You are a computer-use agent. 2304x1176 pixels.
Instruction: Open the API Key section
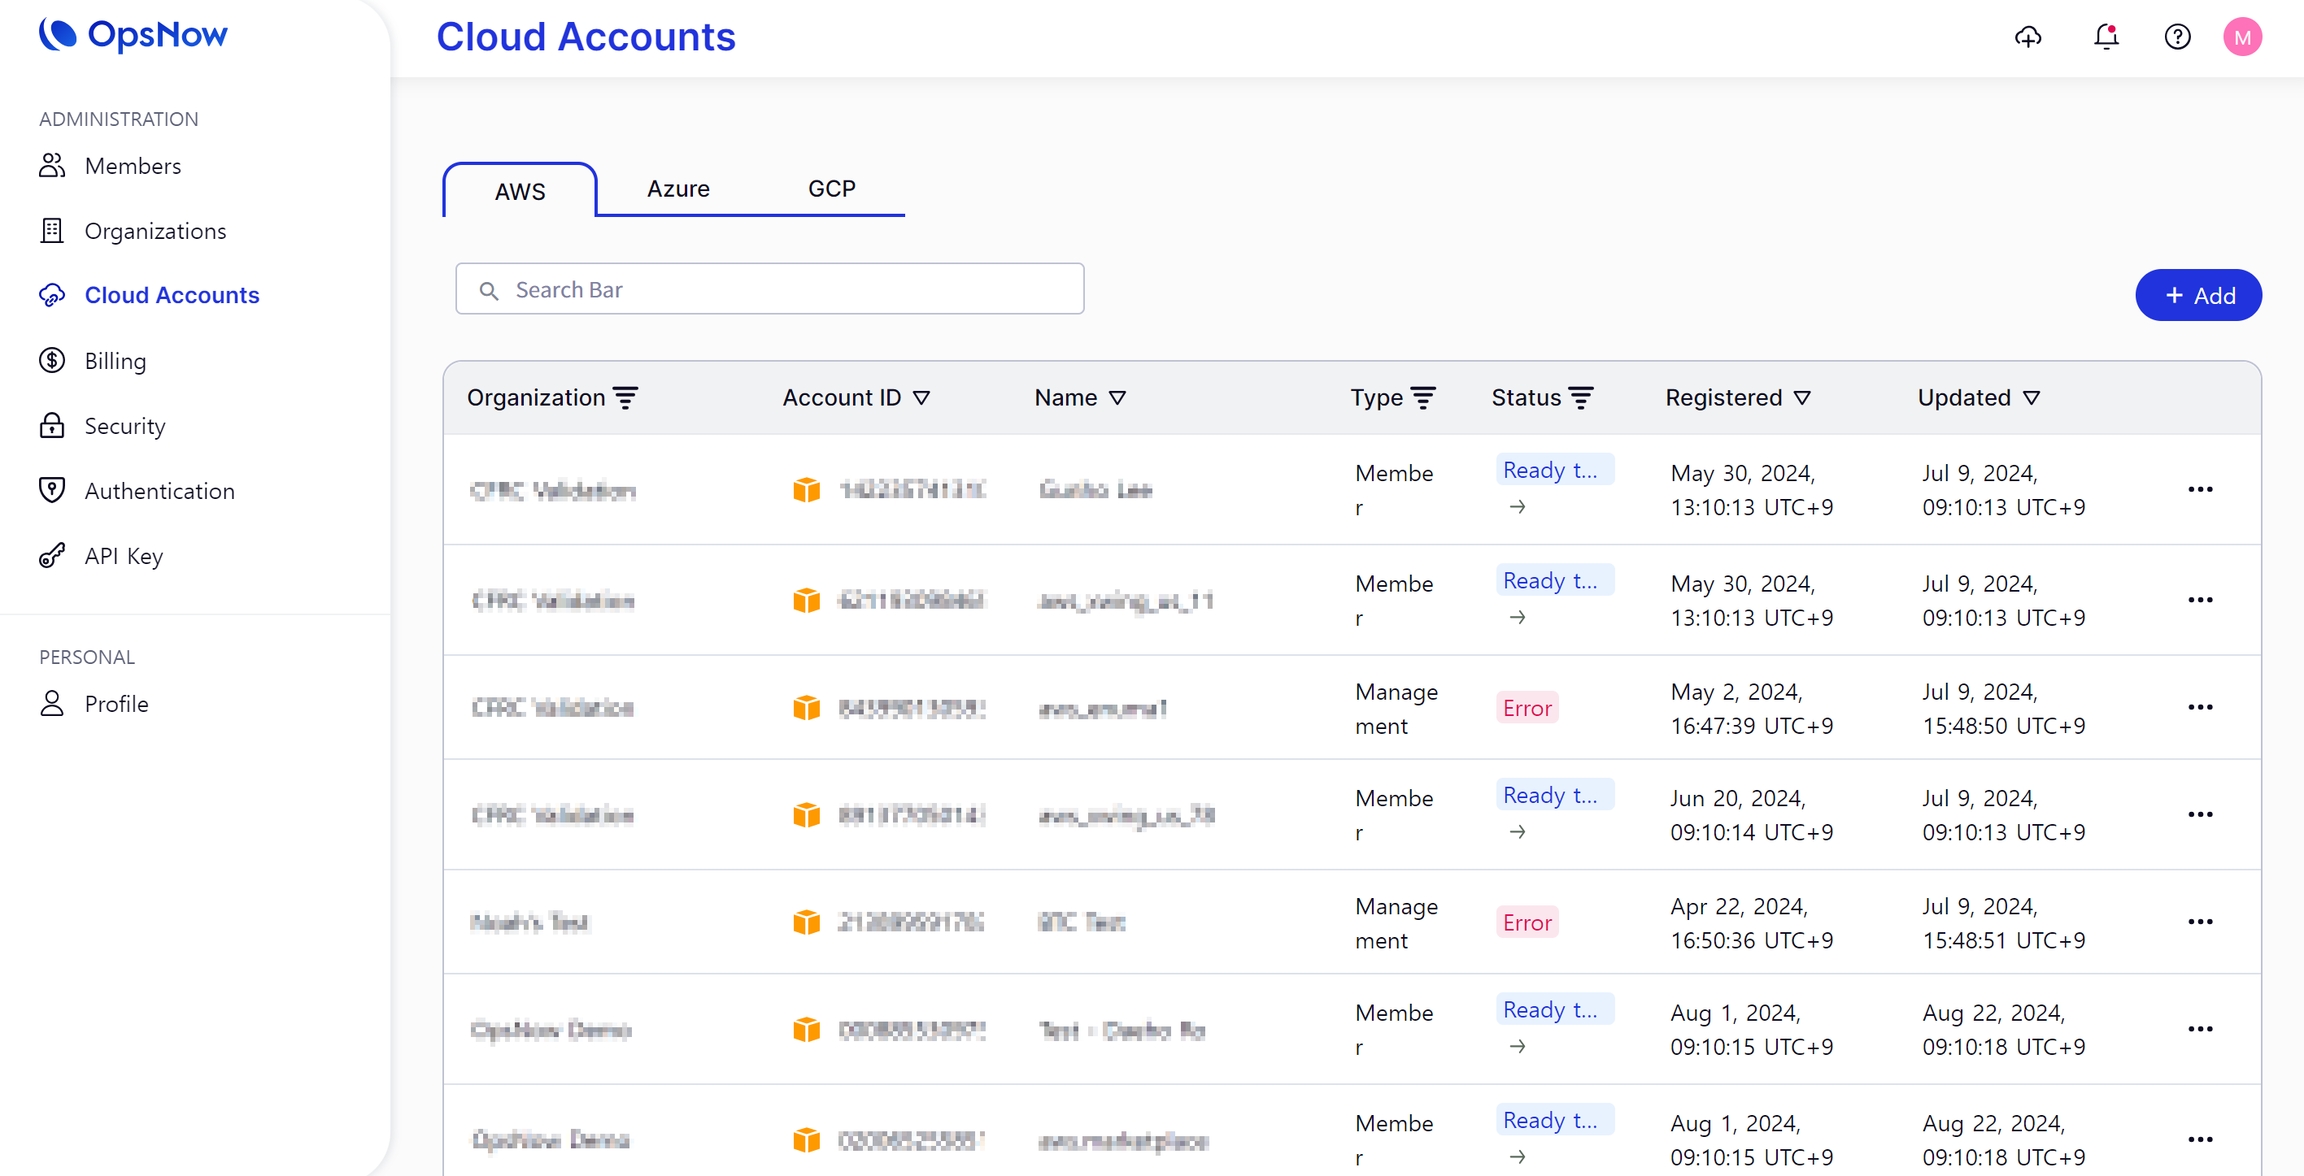(x=123, y=556)
